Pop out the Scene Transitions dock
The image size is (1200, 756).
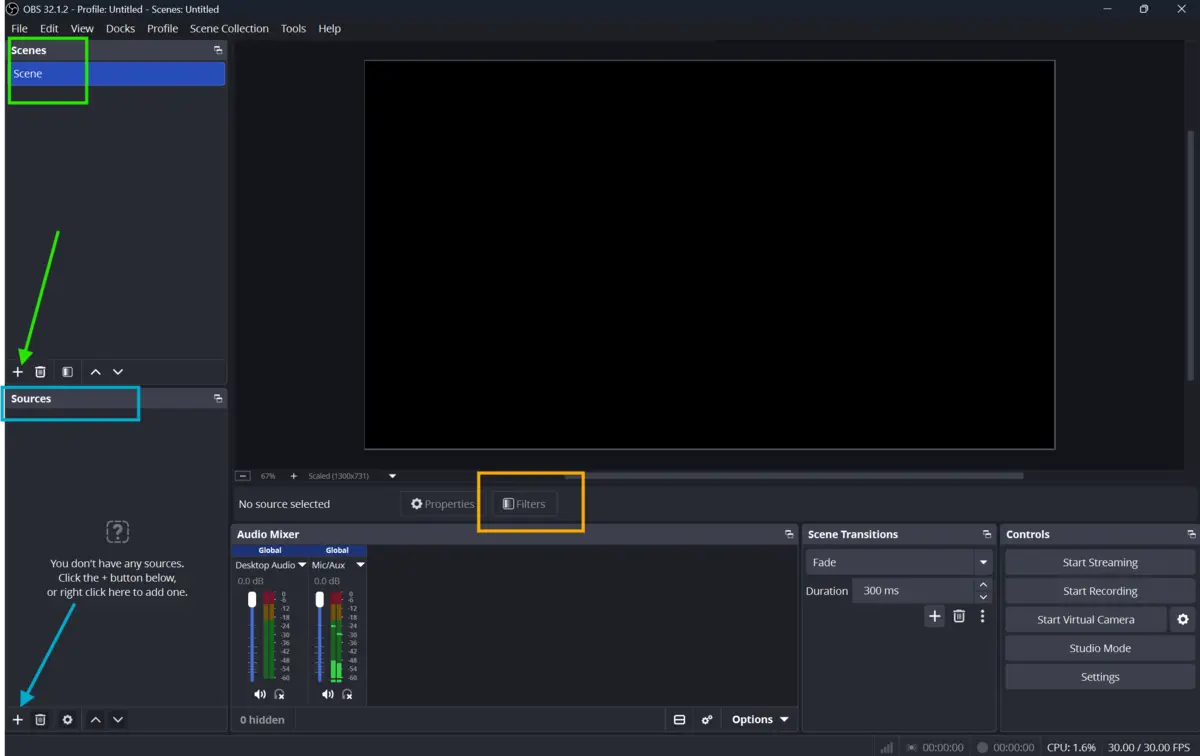point(987,534)
